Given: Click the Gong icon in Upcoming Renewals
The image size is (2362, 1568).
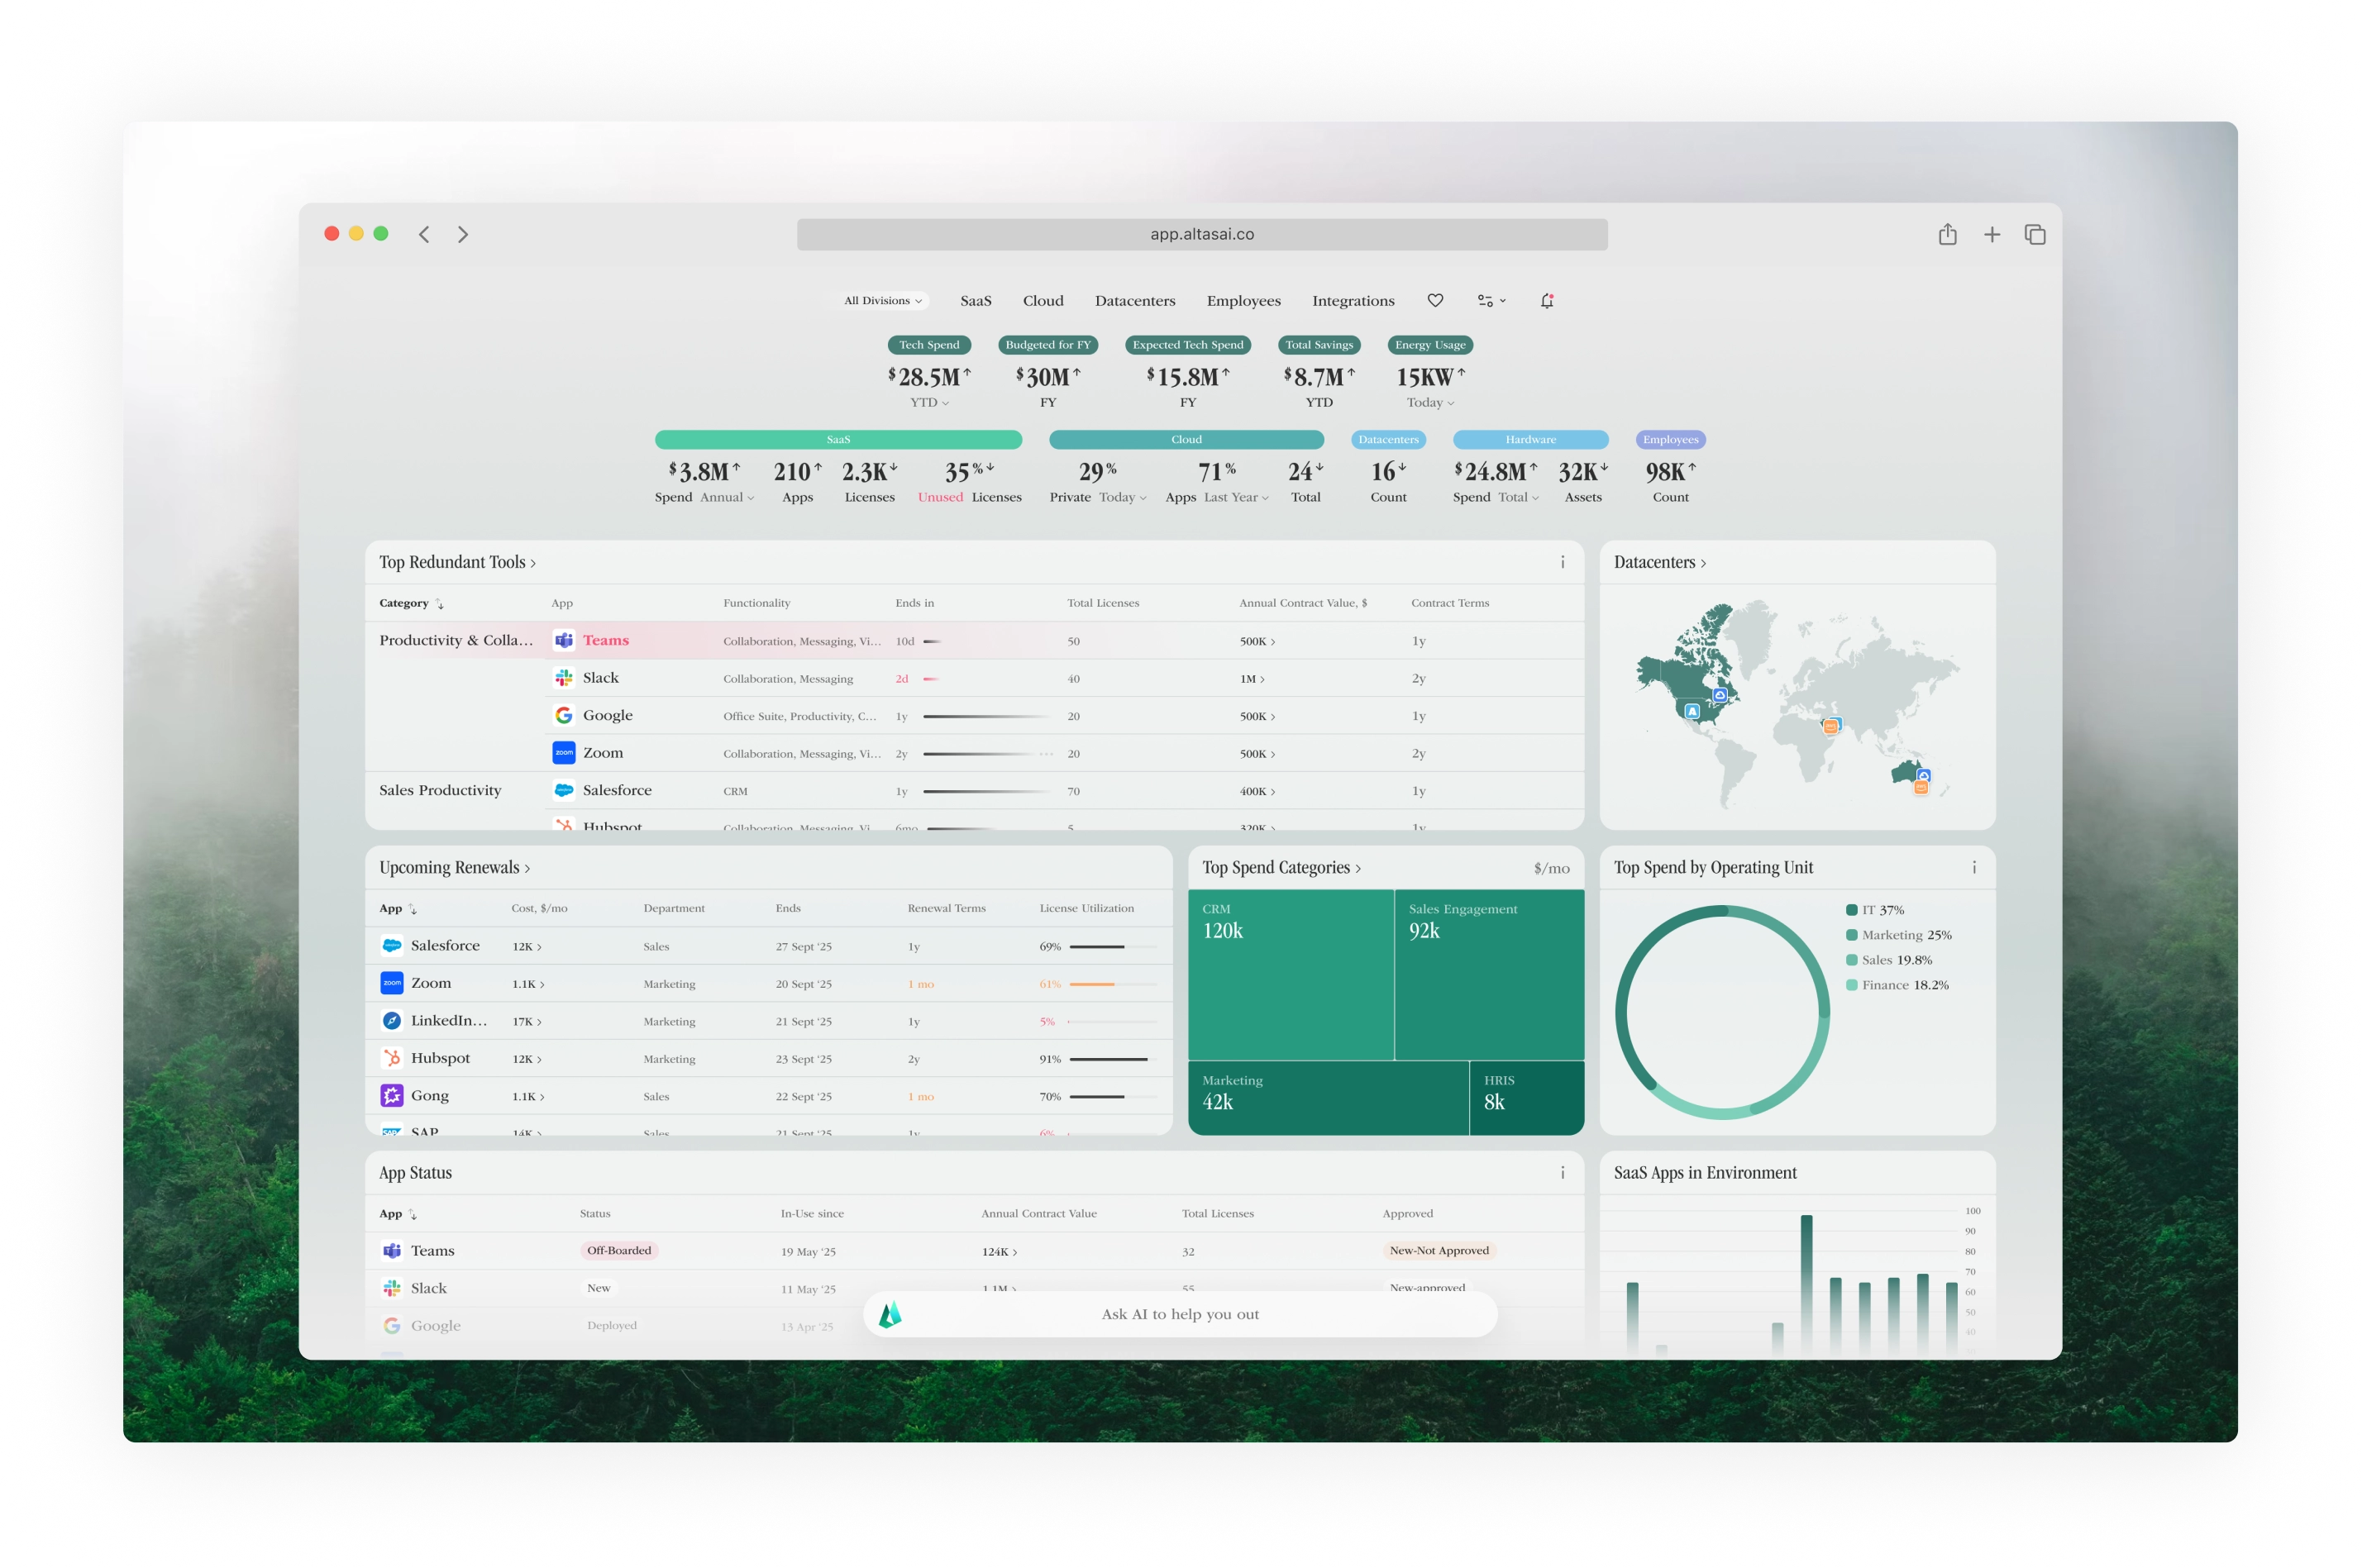Looking at the screenshot, I should point(392,1095).
